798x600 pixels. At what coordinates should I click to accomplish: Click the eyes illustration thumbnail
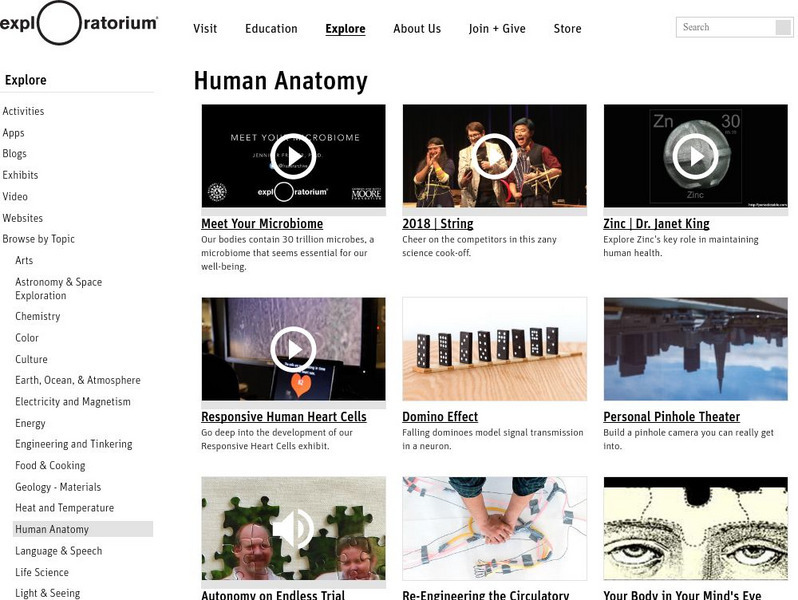point(695,528)
